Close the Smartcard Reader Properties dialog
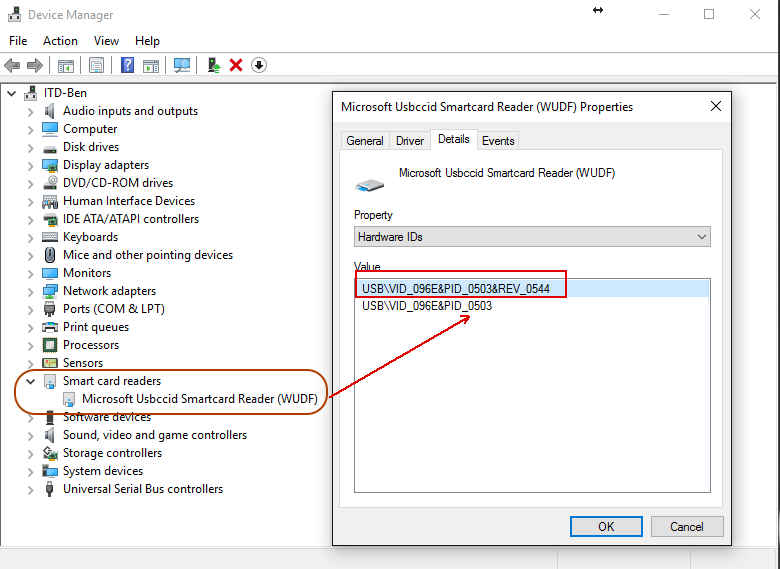The width and height of the screenshot is (780, 569). 715,106
